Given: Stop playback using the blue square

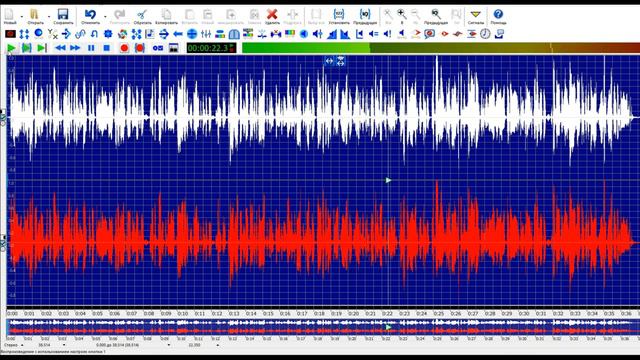Looking at the screenshot, I should coord(107,48).
